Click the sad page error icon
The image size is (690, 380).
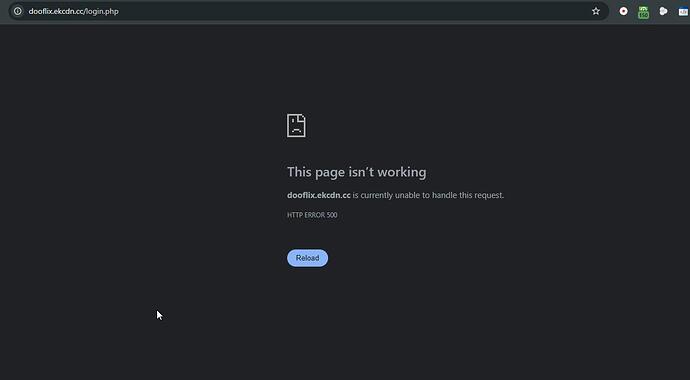296,126
